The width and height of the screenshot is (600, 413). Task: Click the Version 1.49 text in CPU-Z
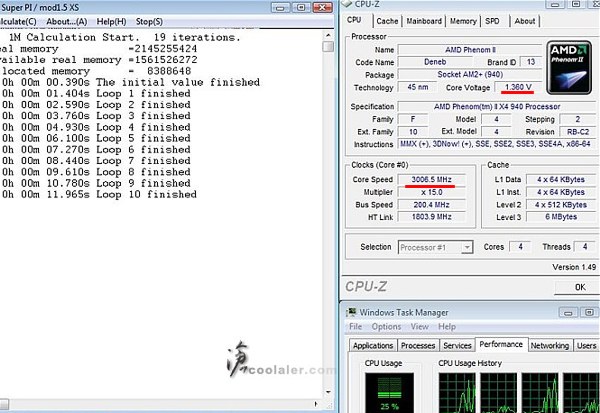[x=574, y=267]
